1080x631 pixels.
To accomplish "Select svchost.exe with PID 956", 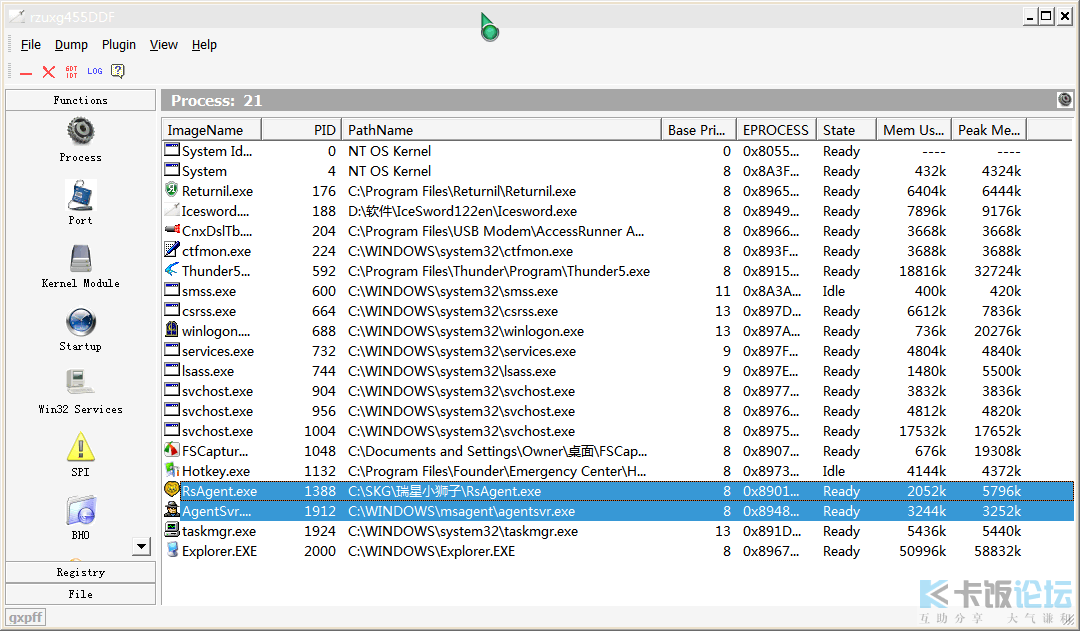I will coord(618,411).
